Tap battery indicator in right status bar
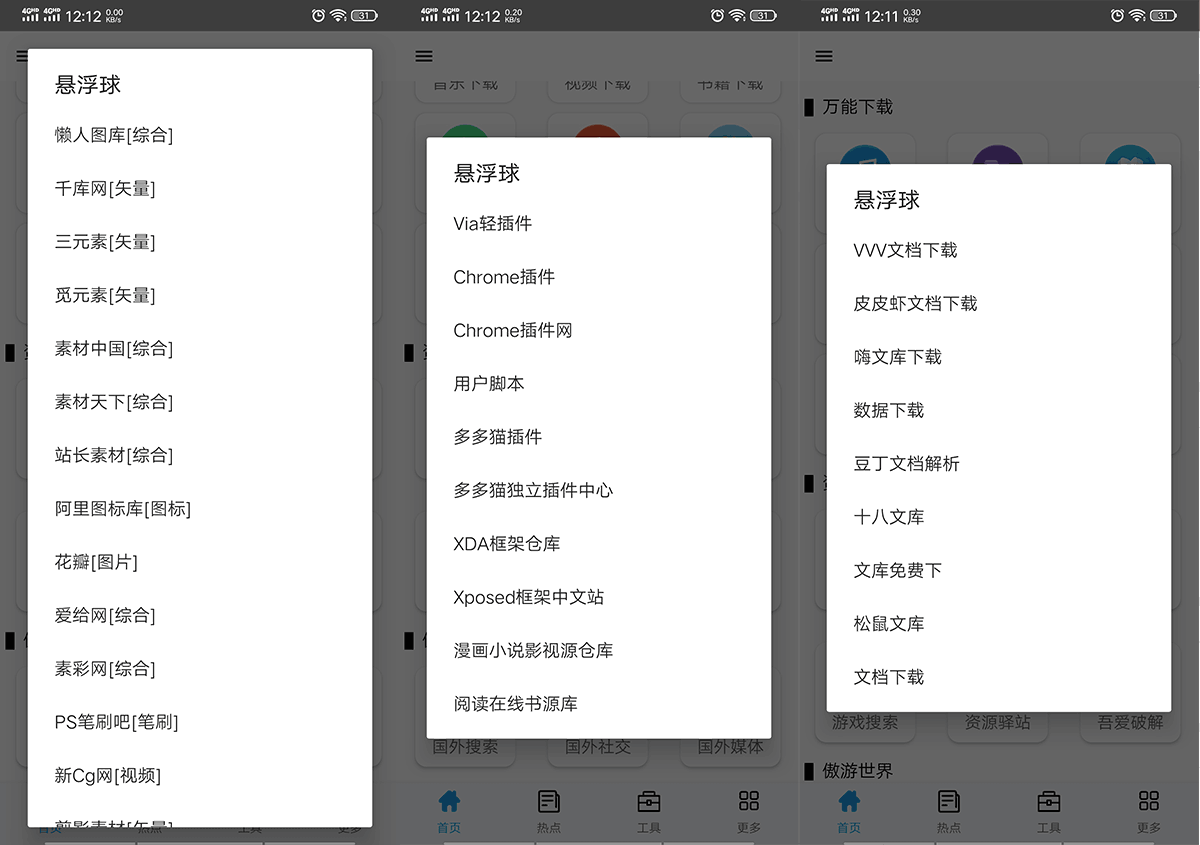 coord(1164,15)
